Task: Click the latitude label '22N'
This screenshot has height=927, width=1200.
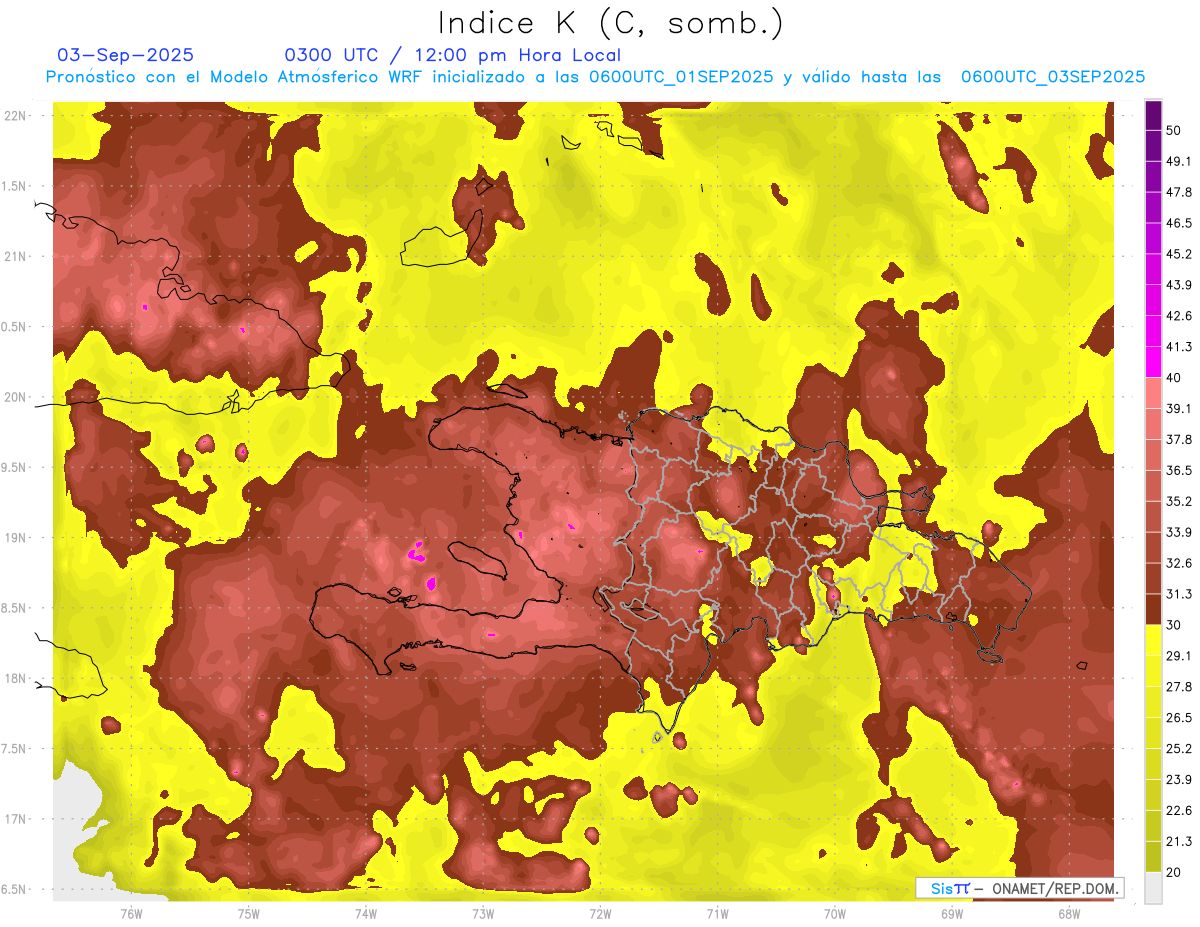Action: pyautogui.click(x=17, y=116)
